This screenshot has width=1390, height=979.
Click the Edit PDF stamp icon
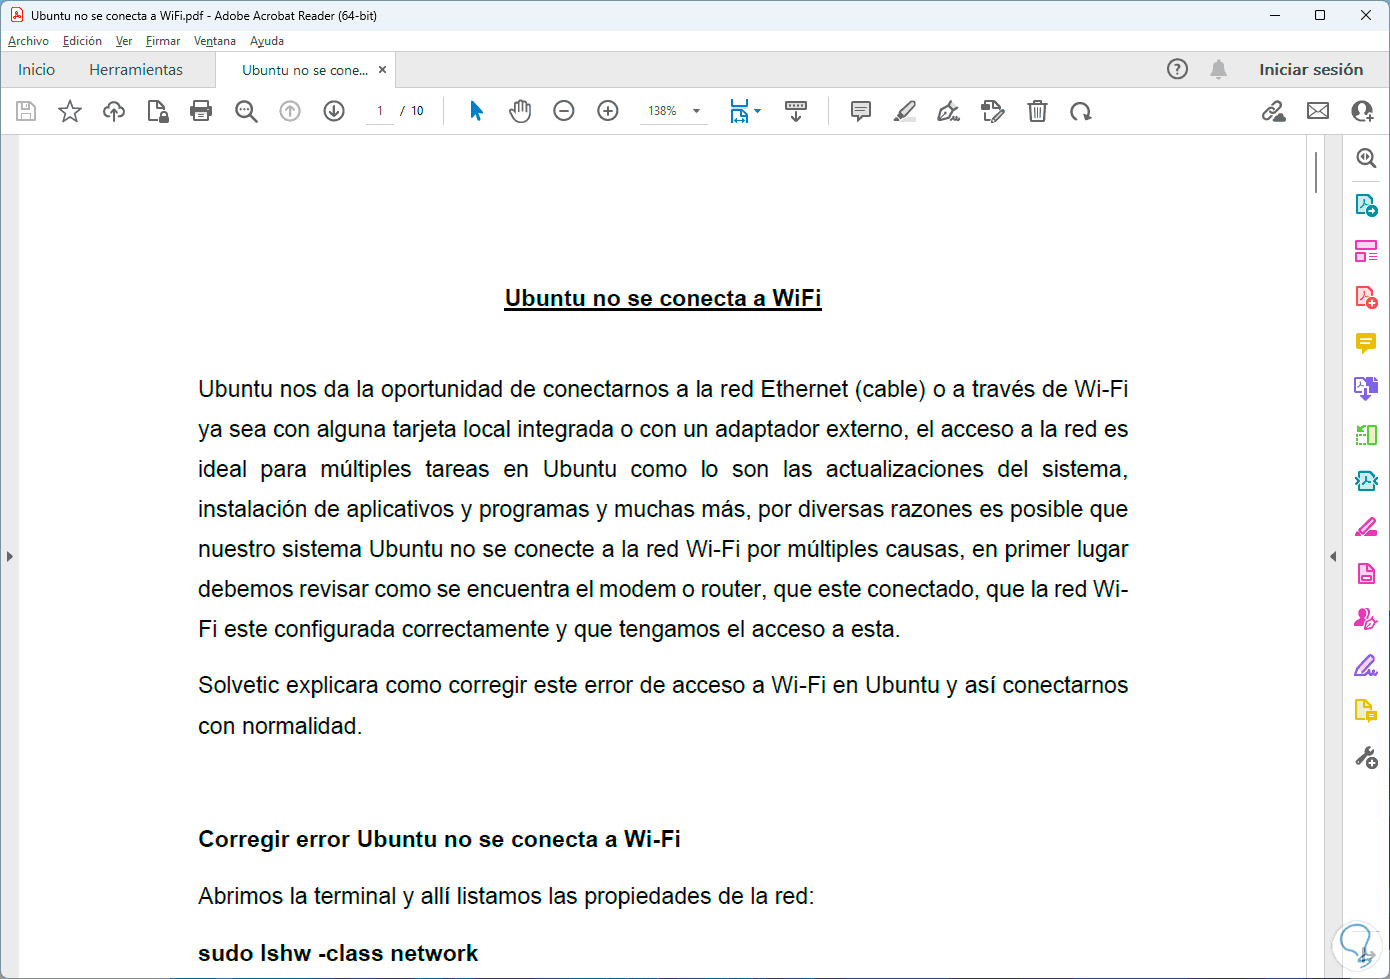pos(993,111)
